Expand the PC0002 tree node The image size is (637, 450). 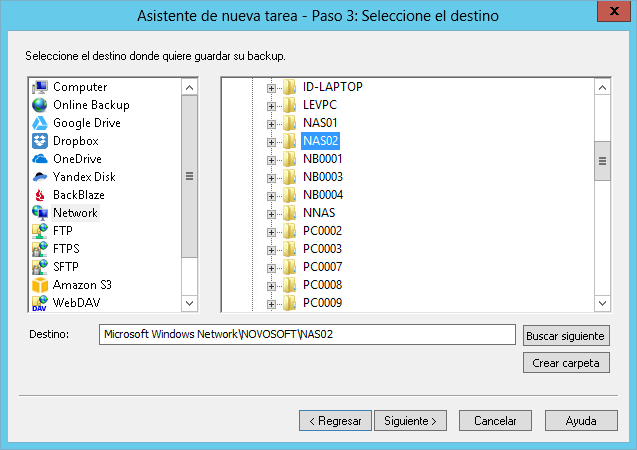271,232
